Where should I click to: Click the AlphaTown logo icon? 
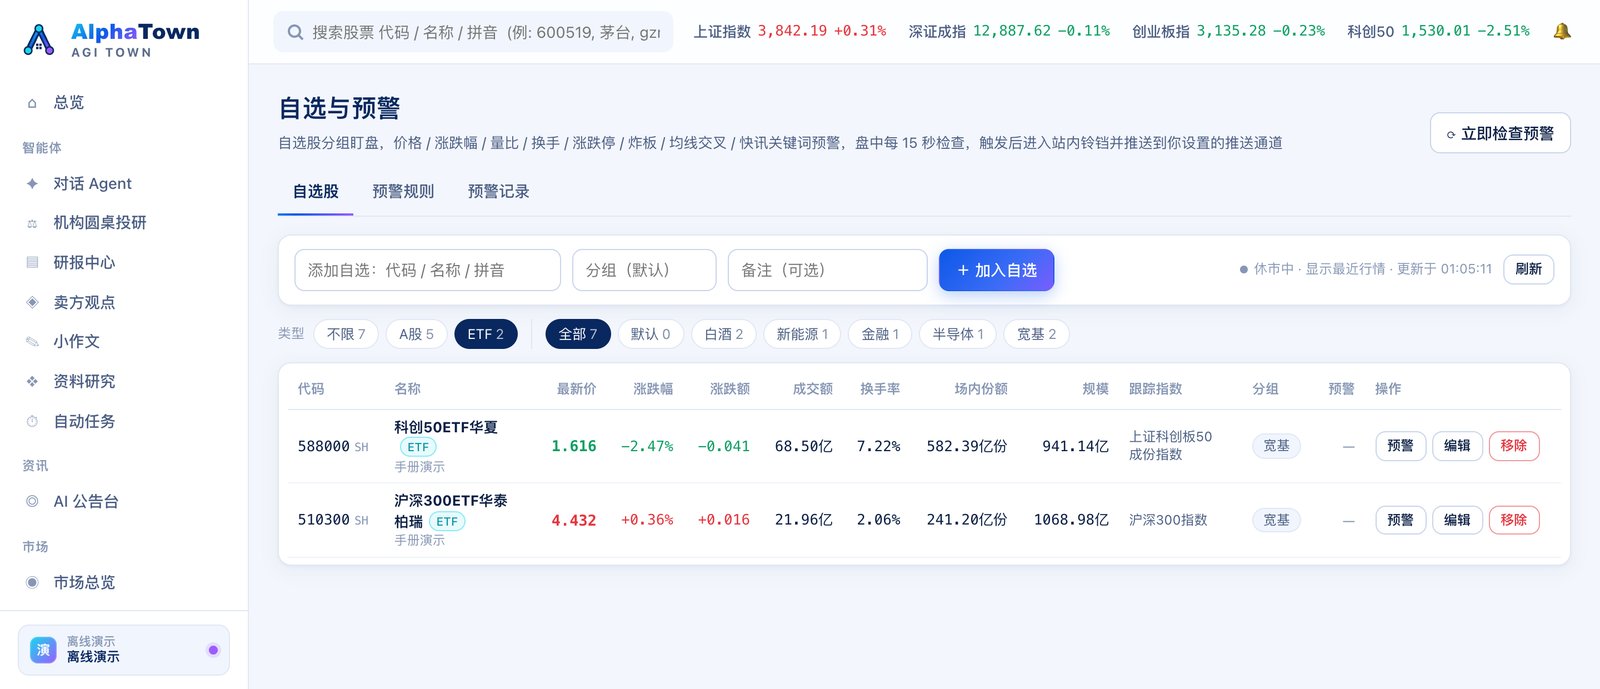[x=38, y=40]
